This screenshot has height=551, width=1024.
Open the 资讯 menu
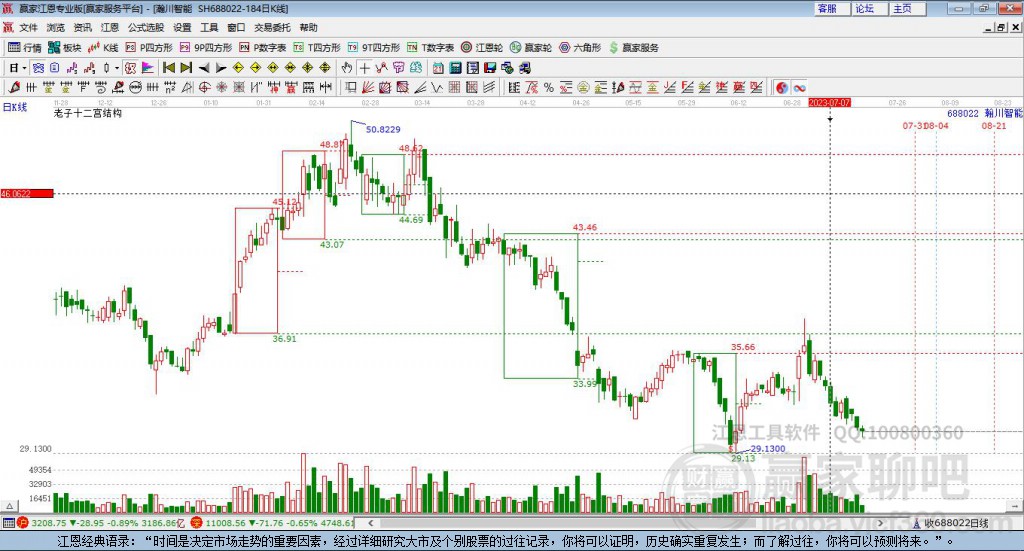click(x=82, y=27)
